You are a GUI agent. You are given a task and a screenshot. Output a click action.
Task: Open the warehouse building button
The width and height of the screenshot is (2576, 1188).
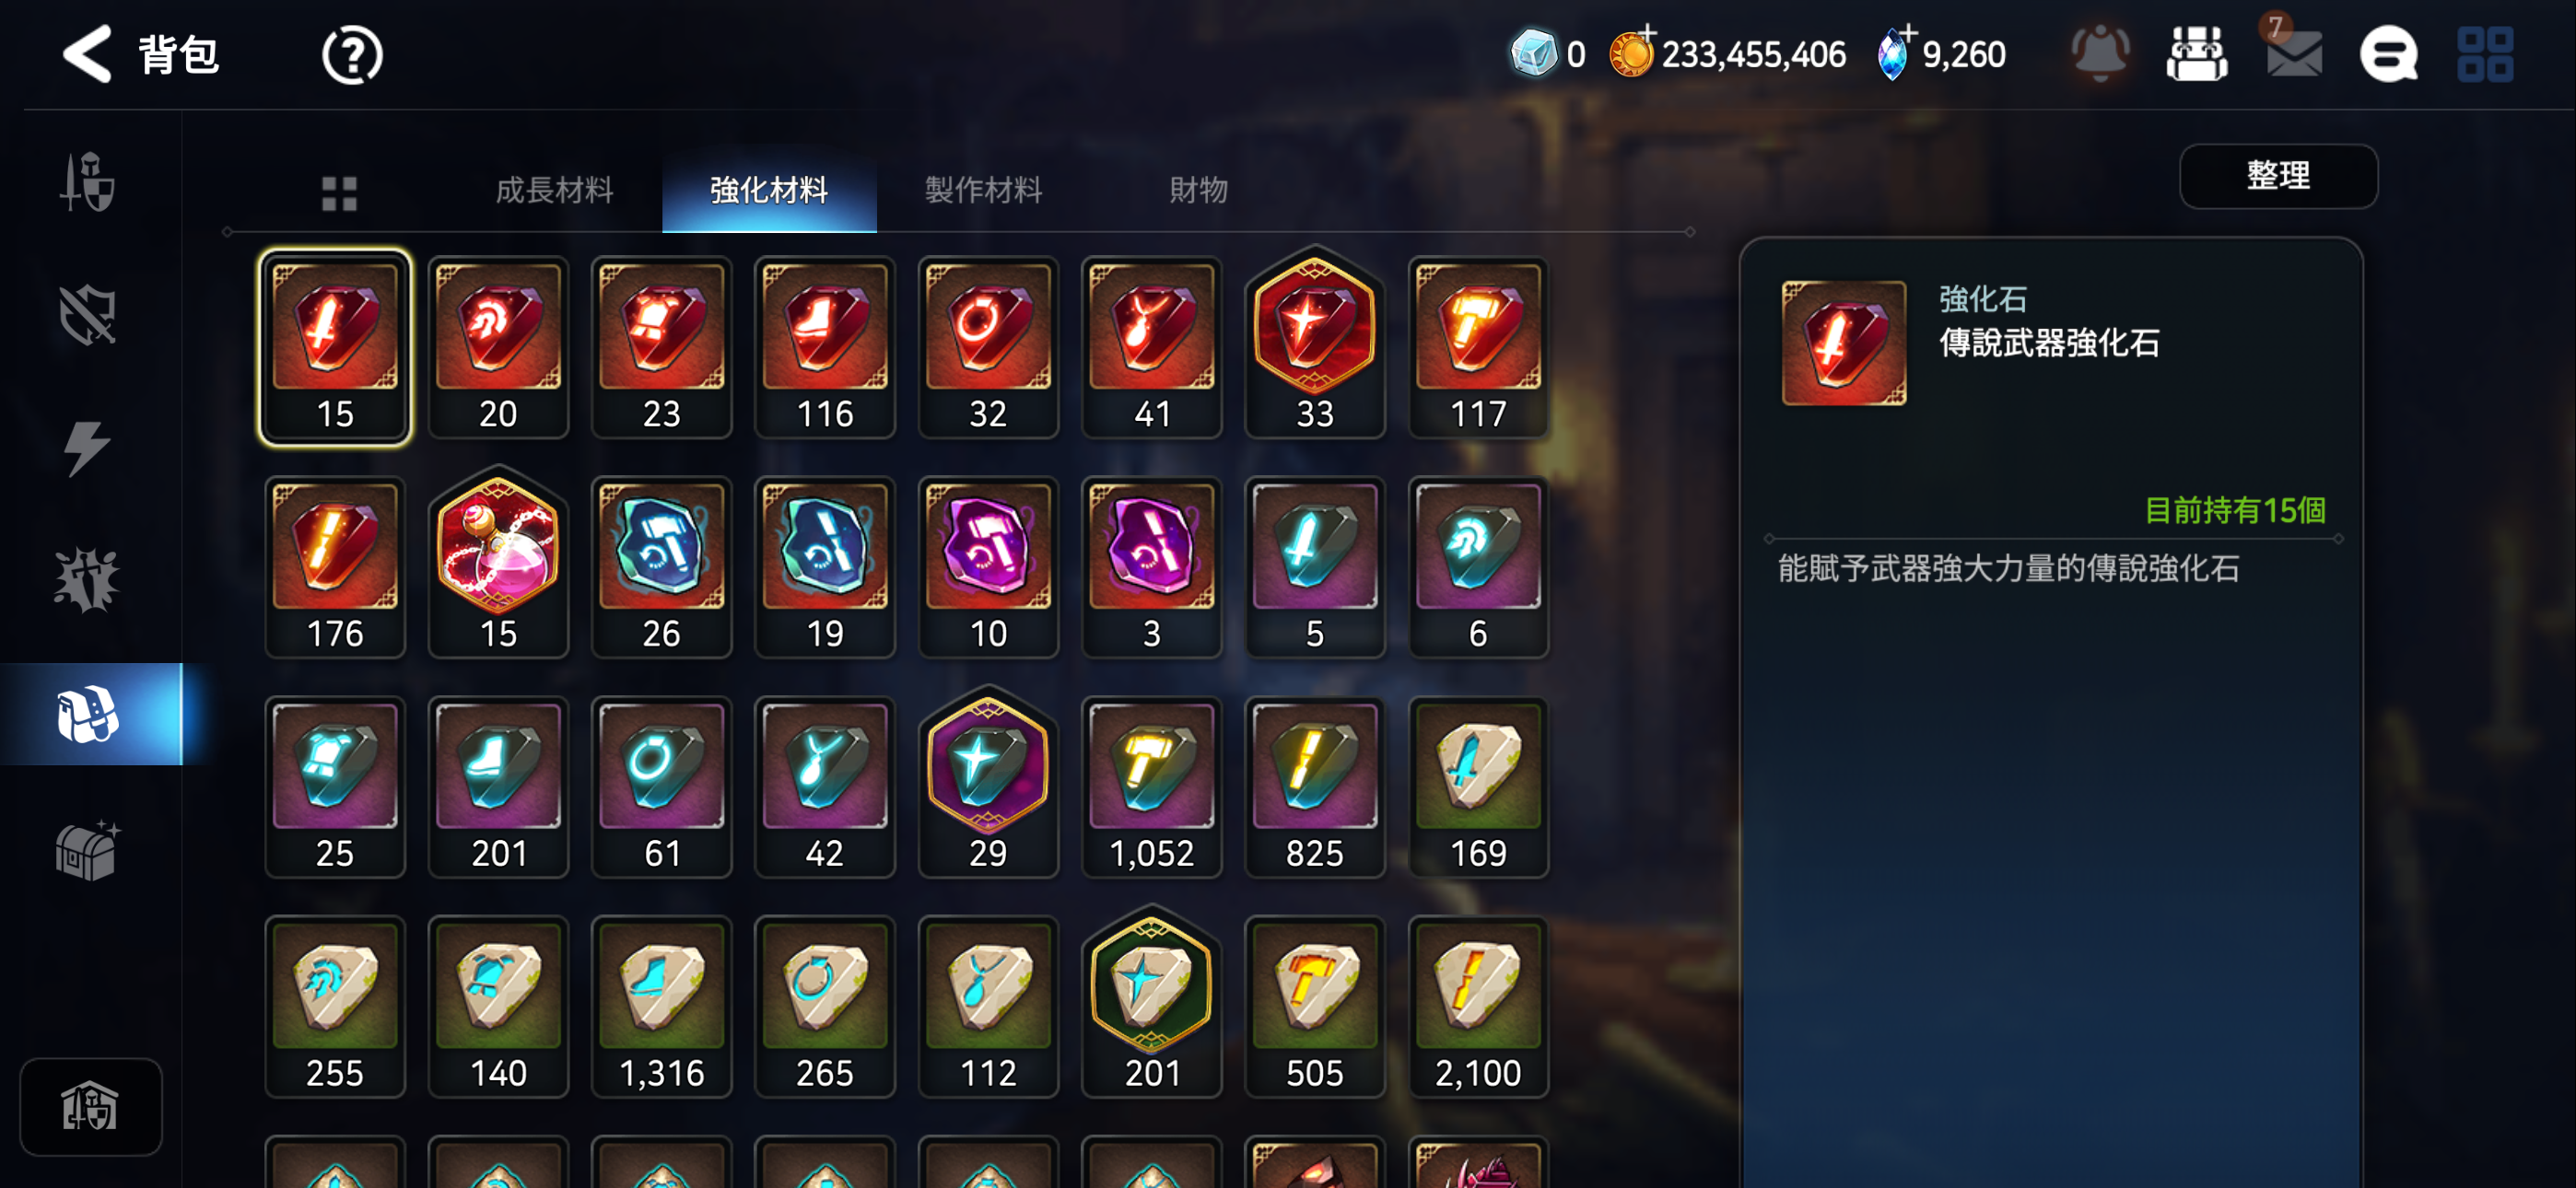(90, 1106)
